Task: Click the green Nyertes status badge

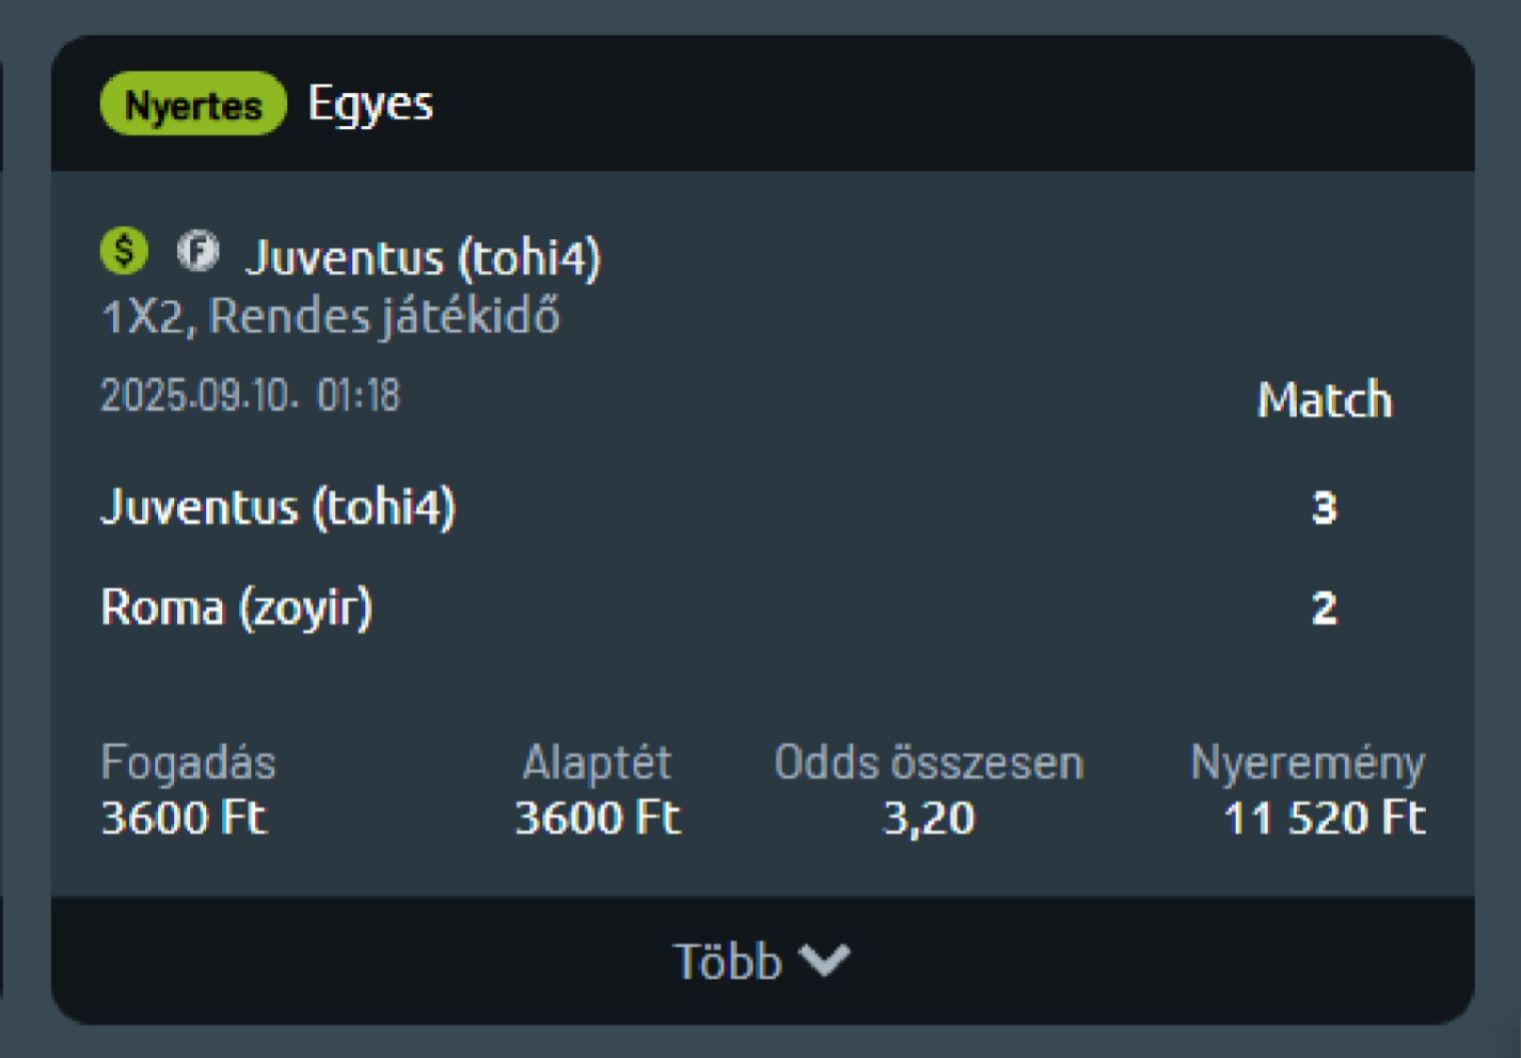Action: [x=193, y=104]
